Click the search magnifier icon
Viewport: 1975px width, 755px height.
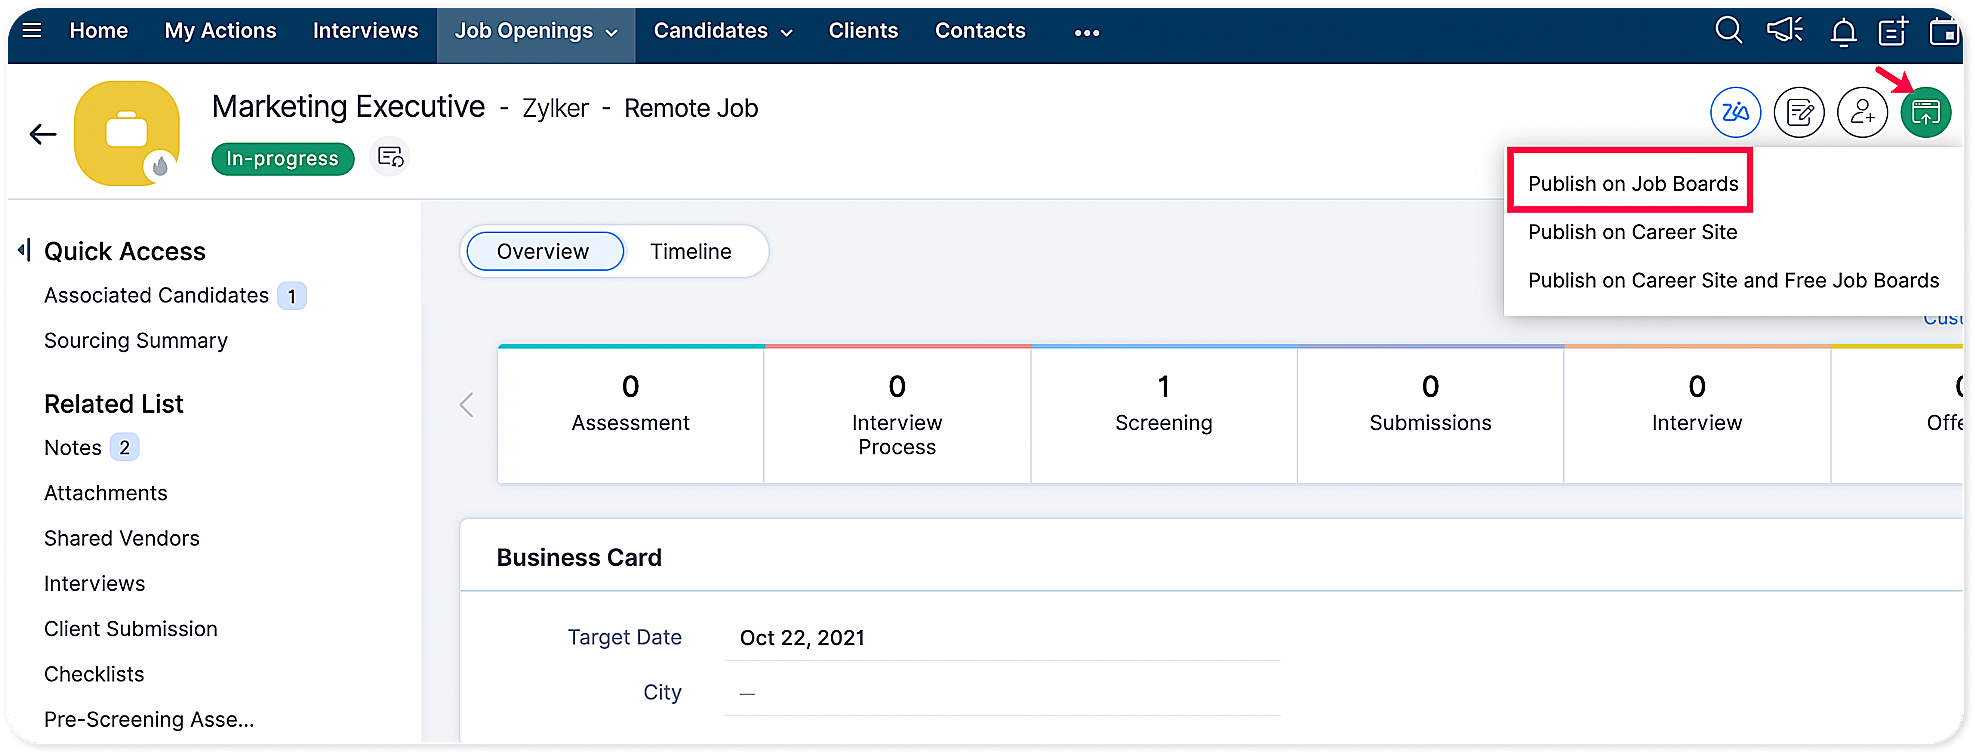click(1729, 31)
